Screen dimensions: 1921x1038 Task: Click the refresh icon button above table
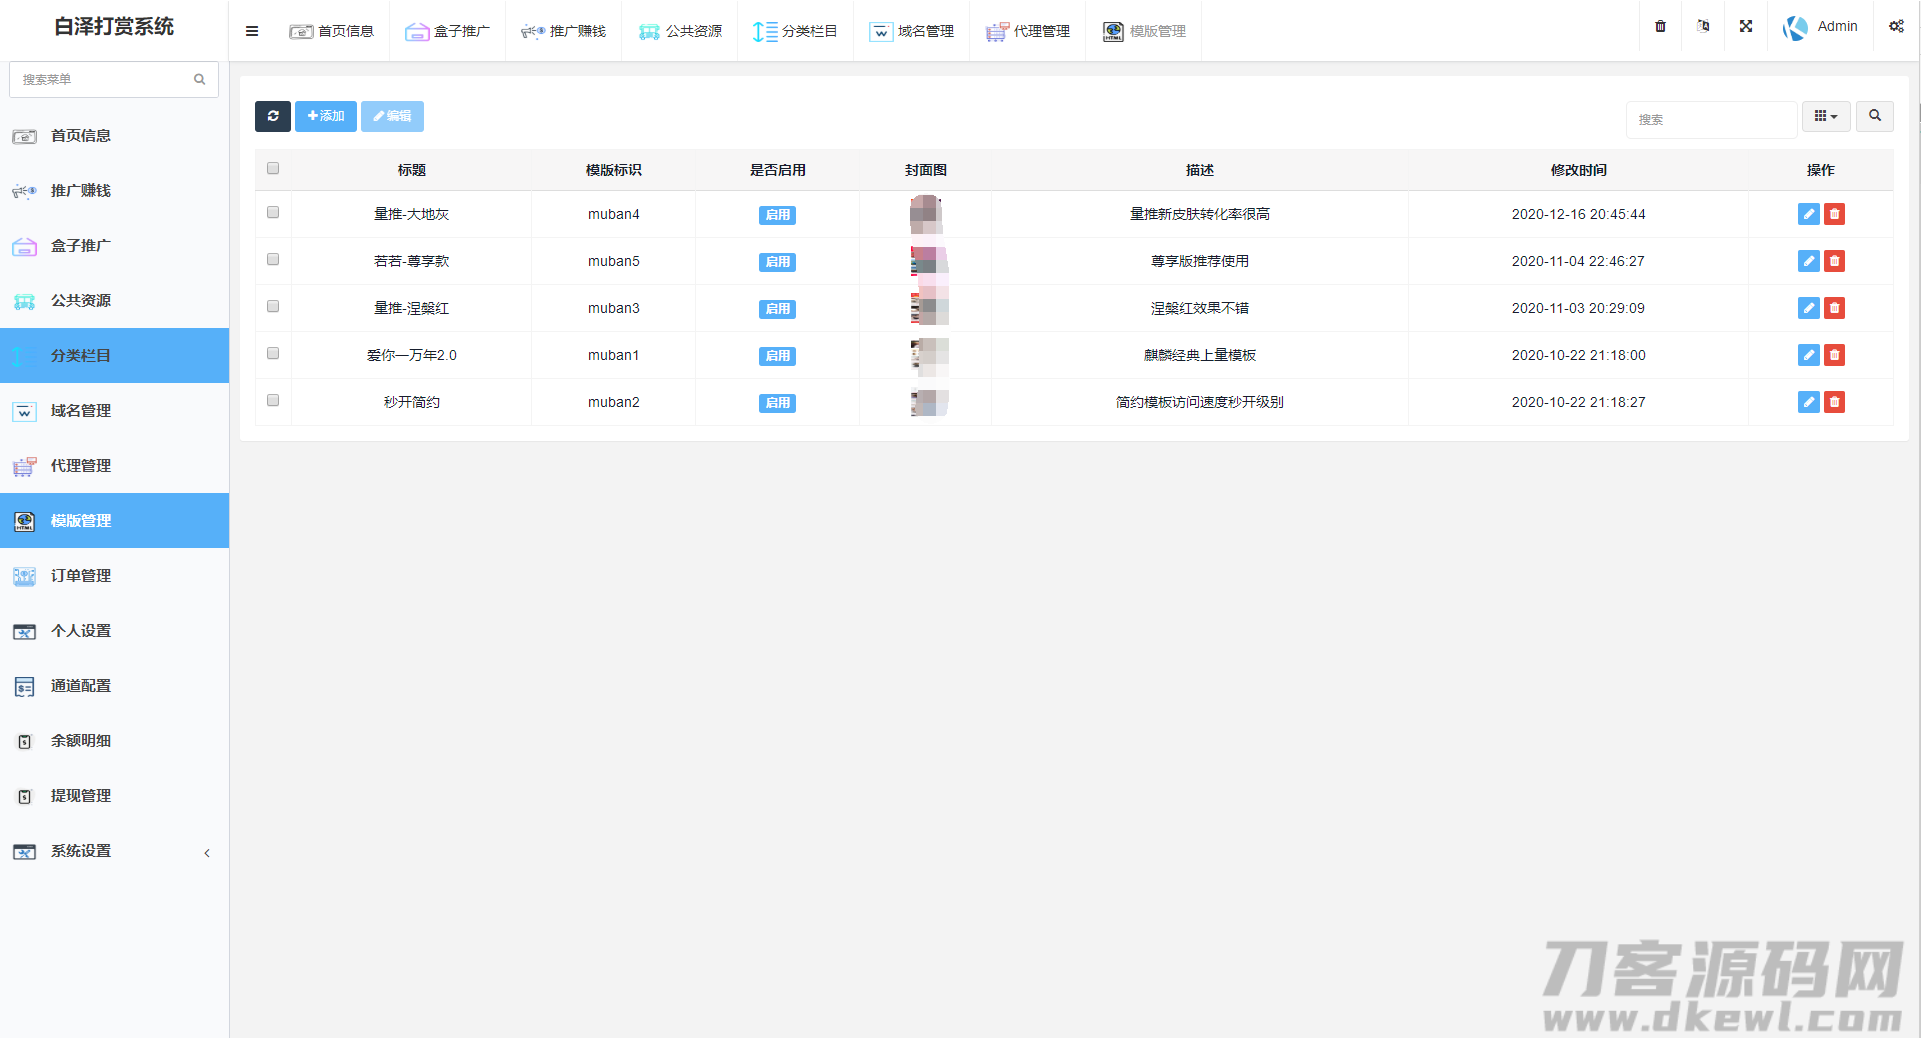coord(272,116)
